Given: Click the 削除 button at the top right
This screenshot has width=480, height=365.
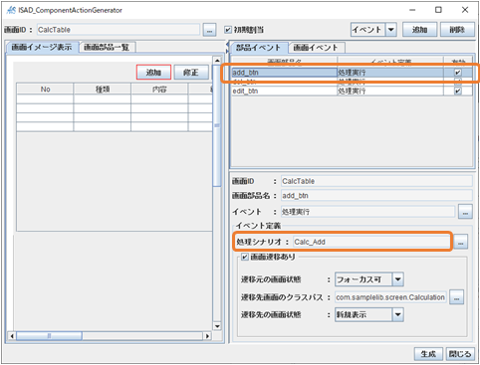Looking at the screenshot, I should [457, 30].
